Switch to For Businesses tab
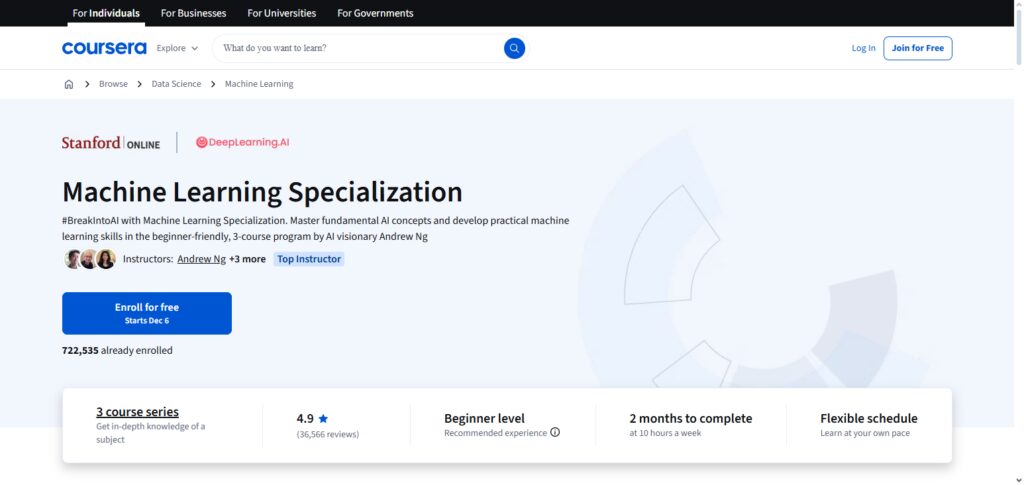Screen dimensions: 1024x485 (193, 13)
